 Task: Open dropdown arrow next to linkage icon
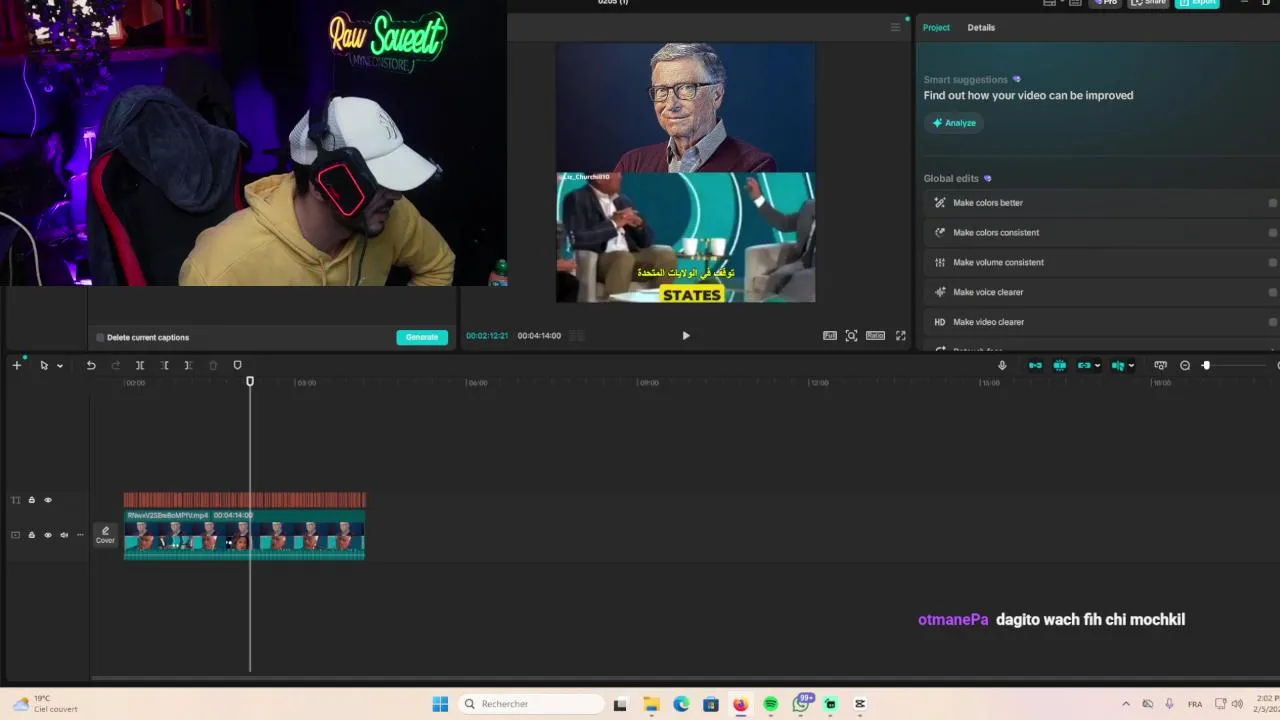(x=1097, y=366)
